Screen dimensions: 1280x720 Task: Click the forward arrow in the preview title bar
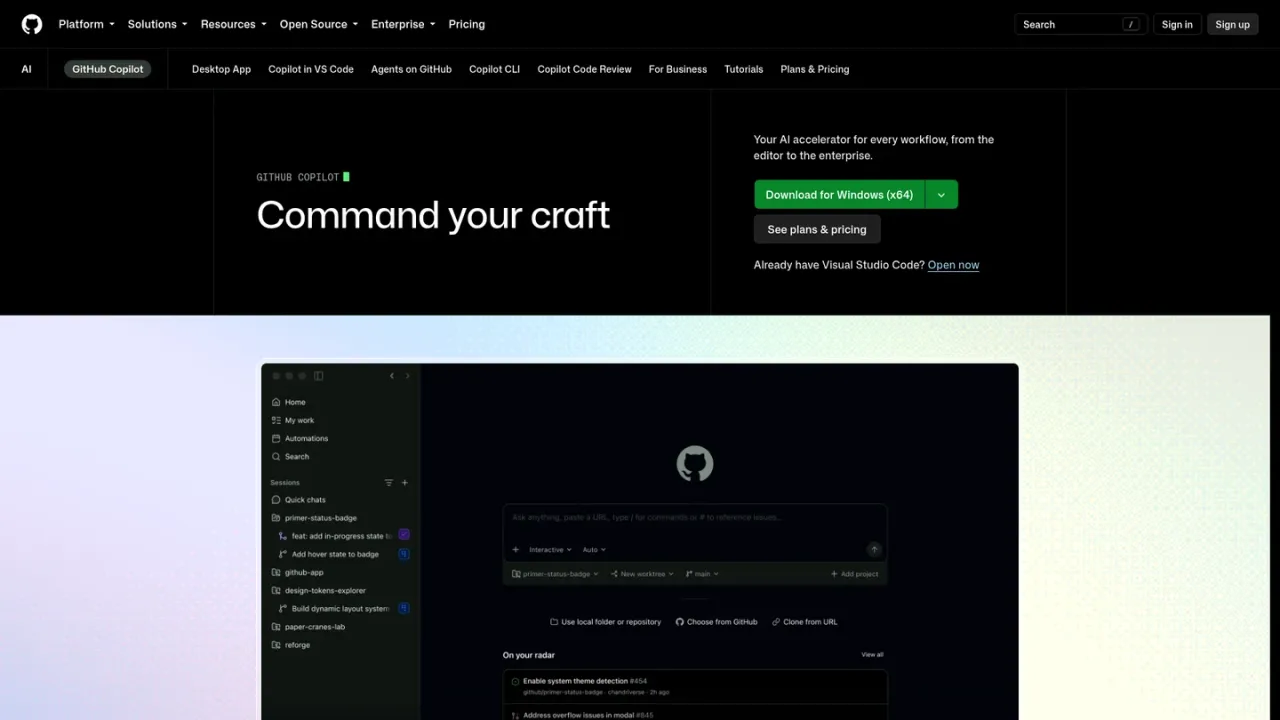pos(407,376)
